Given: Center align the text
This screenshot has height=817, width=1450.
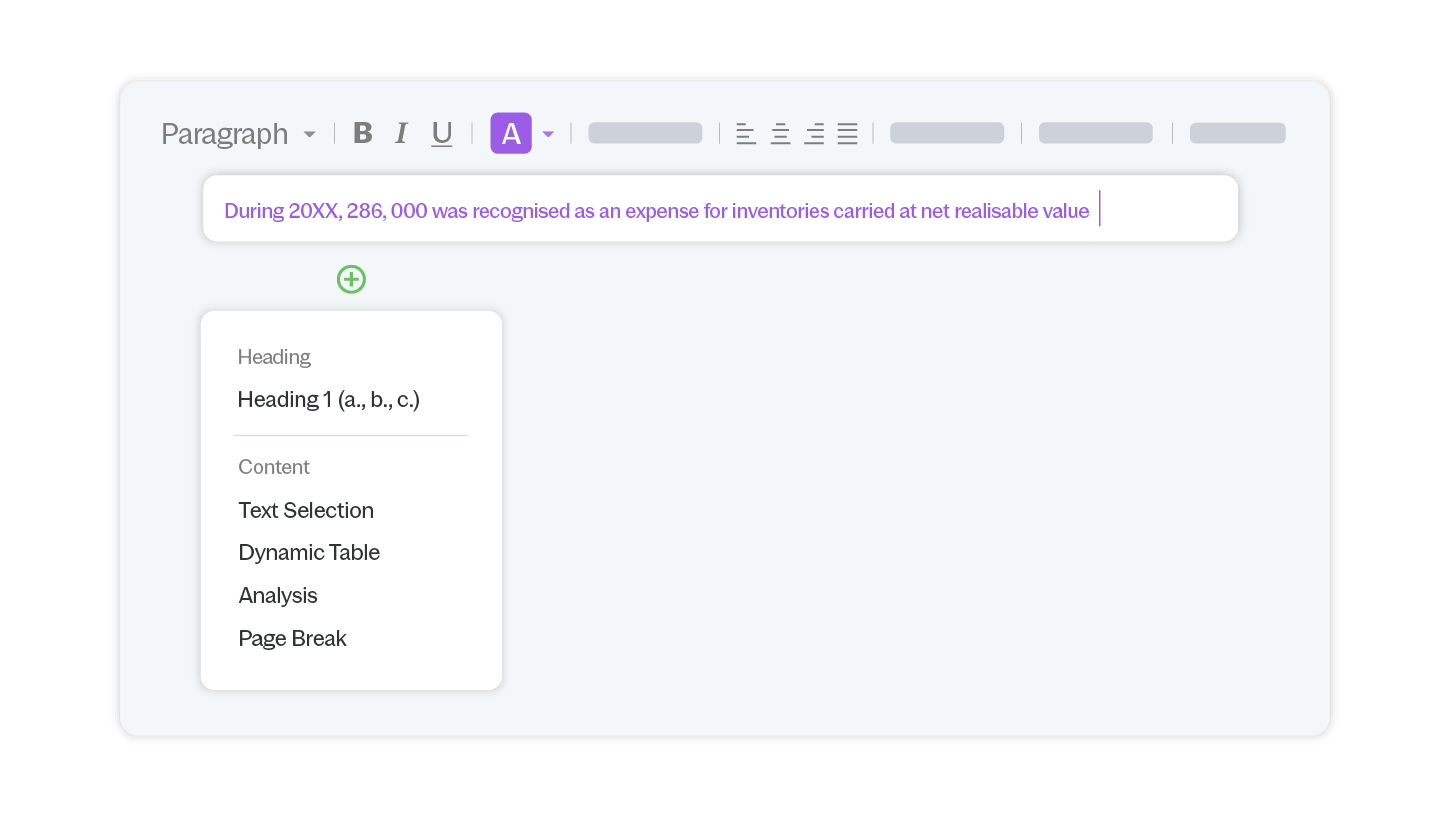Looking at the screenshot, I should [x=780, y=133].
